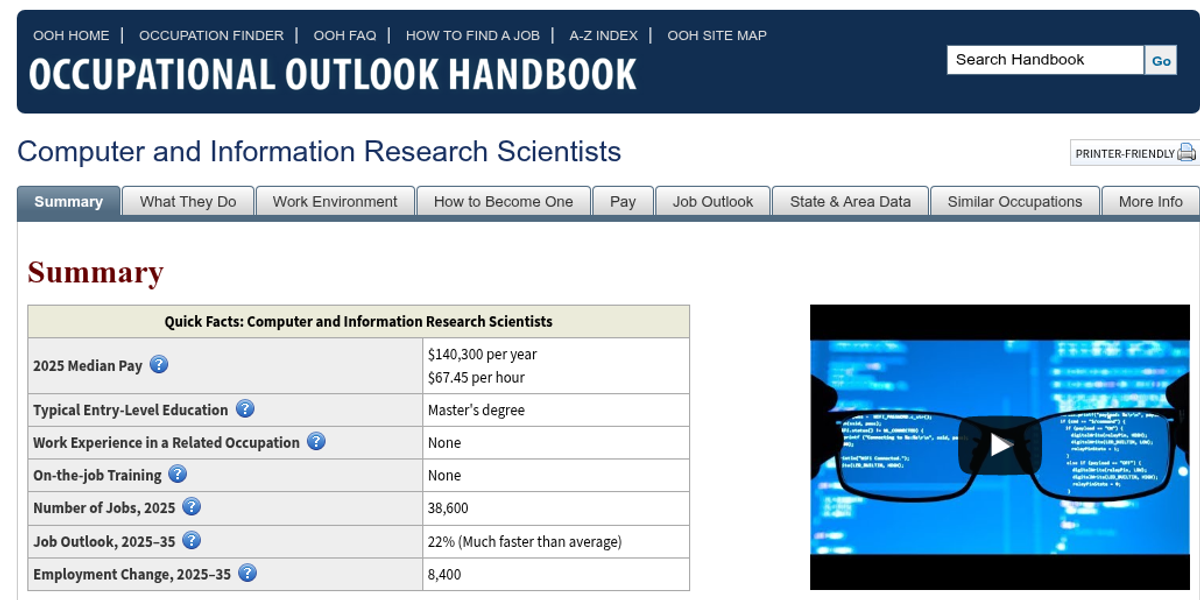1200x600 pixels.
Task: Click the 22% (Much faster than average) cell
Action: click(x=556, y=541)
